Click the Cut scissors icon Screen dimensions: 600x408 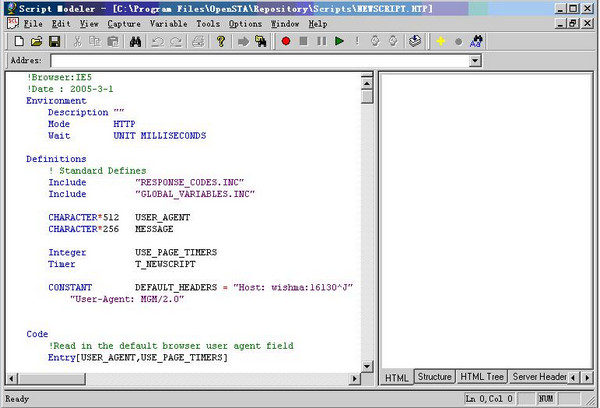pos(74,41)
